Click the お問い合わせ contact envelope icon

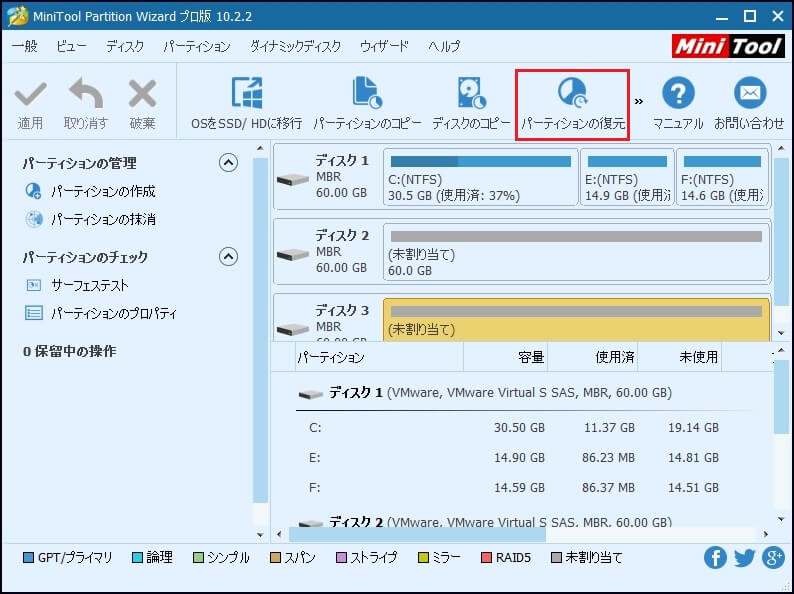[x=749, y=93]
